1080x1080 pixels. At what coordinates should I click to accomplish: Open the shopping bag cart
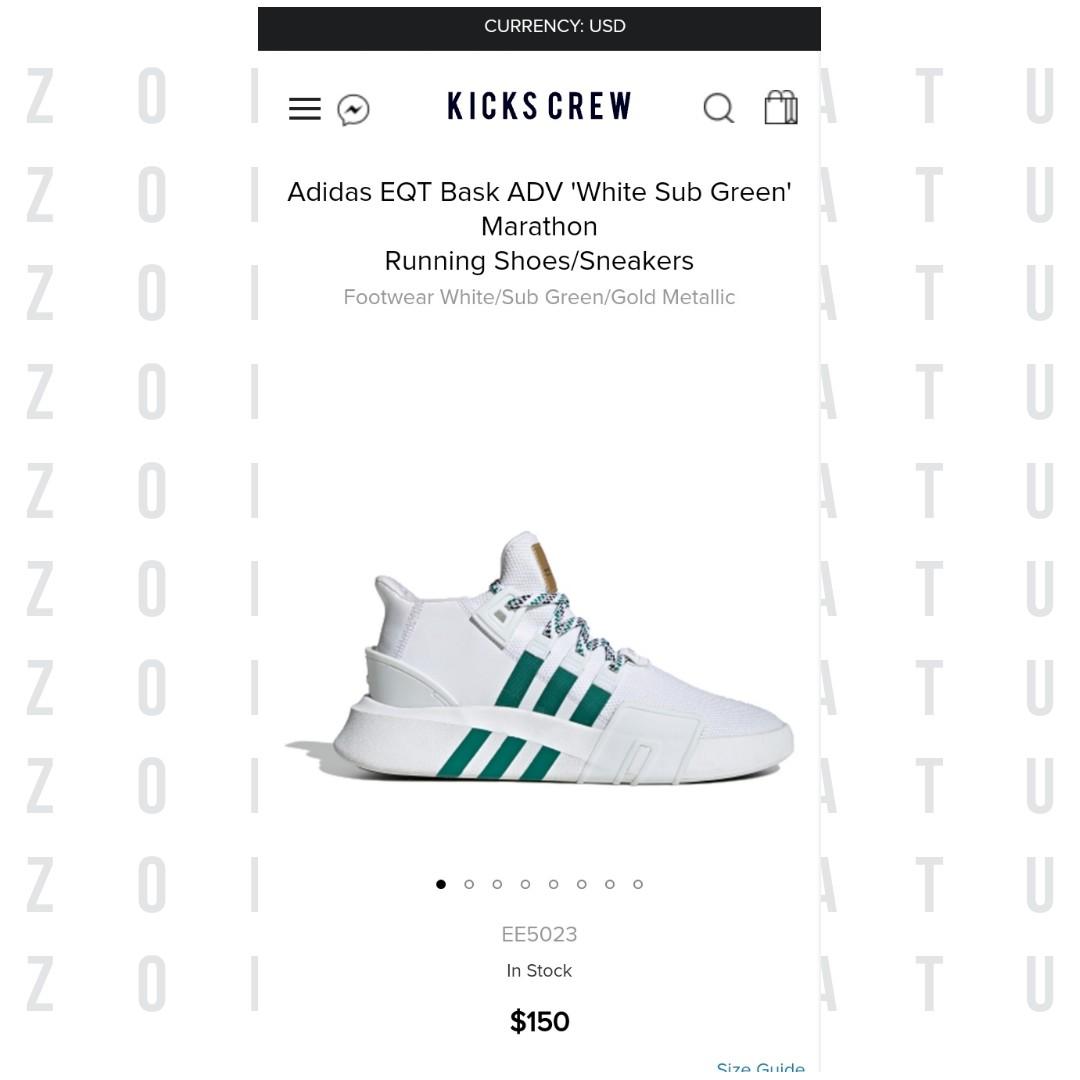coord(781,107)
